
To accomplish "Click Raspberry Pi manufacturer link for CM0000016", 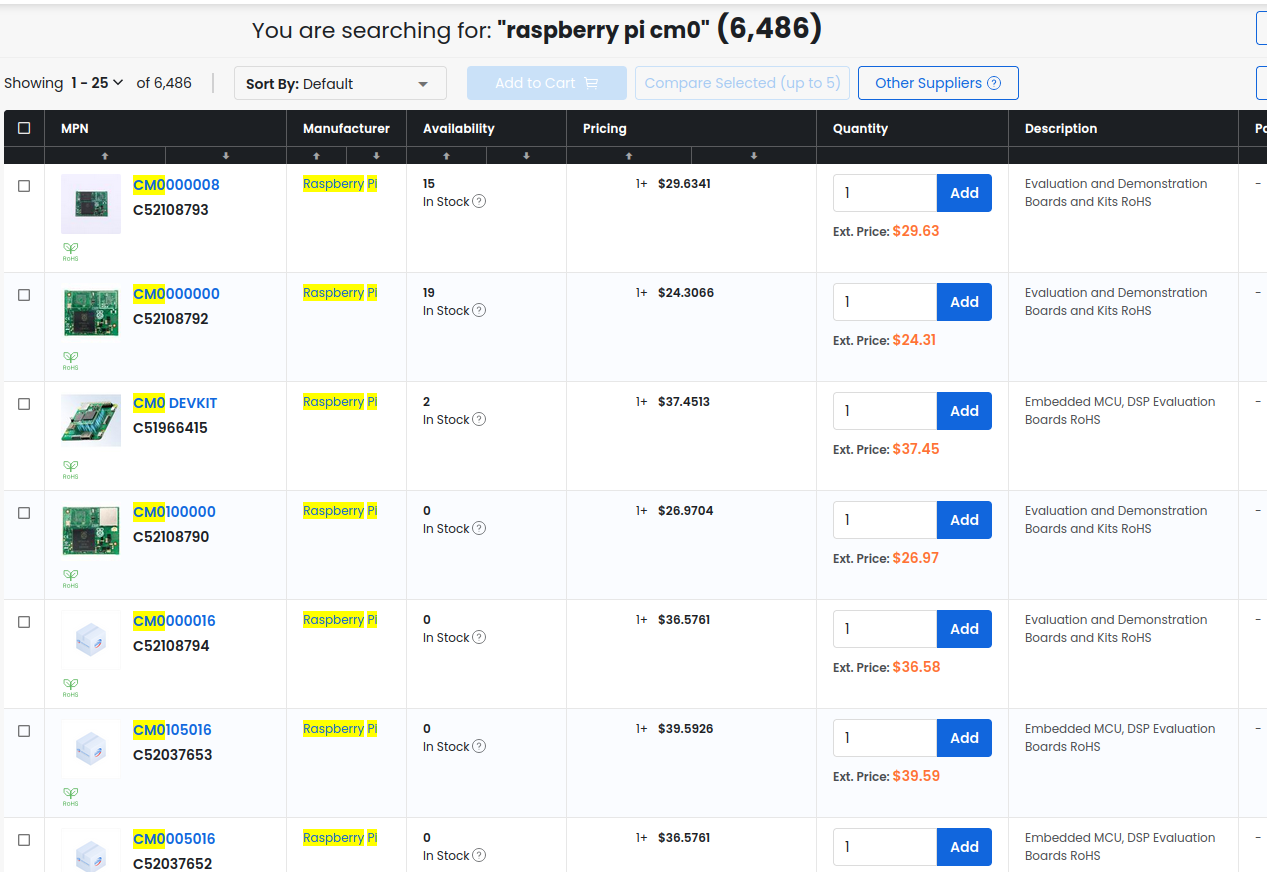I will tap(339, 620).
